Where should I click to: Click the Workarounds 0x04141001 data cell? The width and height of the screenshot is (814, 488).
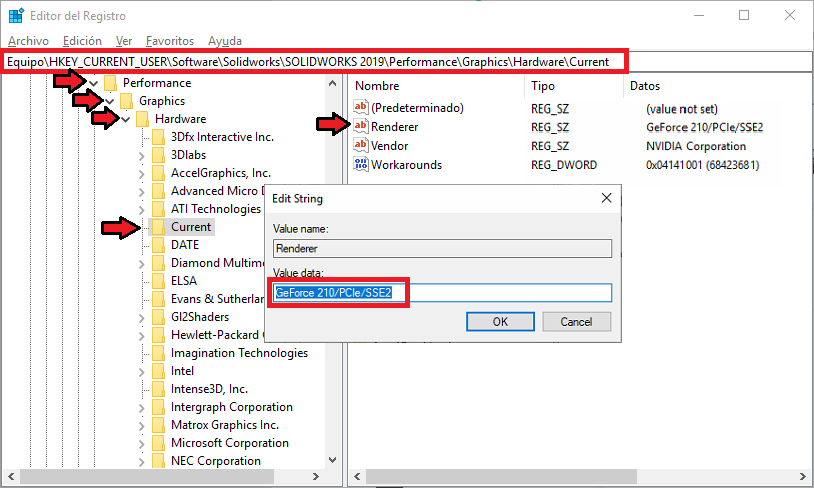[x=702, y=165]
